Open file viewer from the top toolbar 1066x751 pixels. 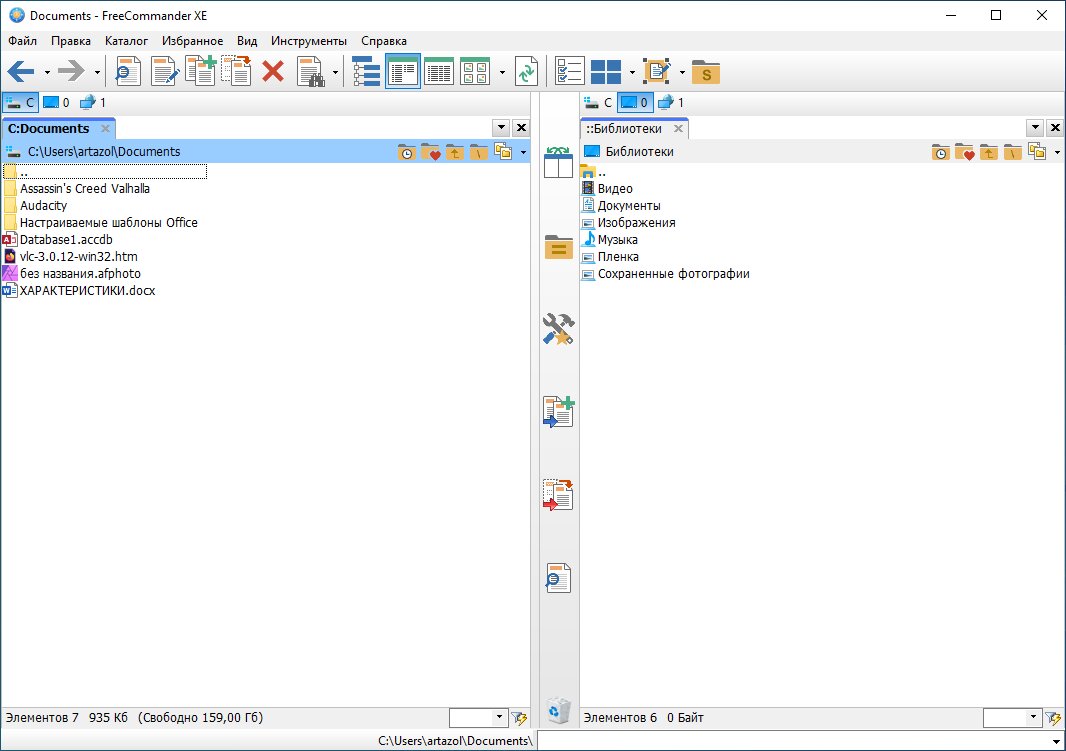tap(128, 71)
